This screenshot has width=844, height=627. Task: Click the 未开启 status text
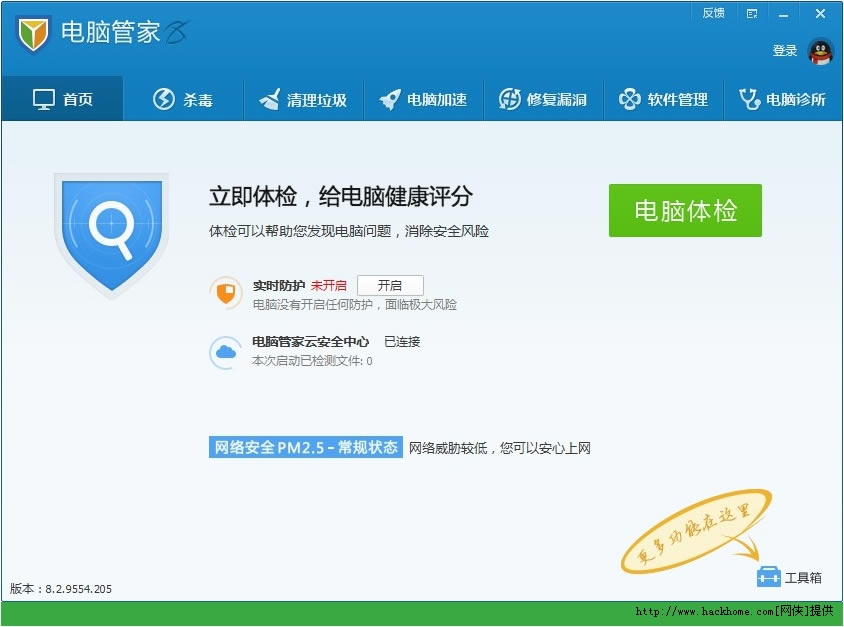coord(328,286)
